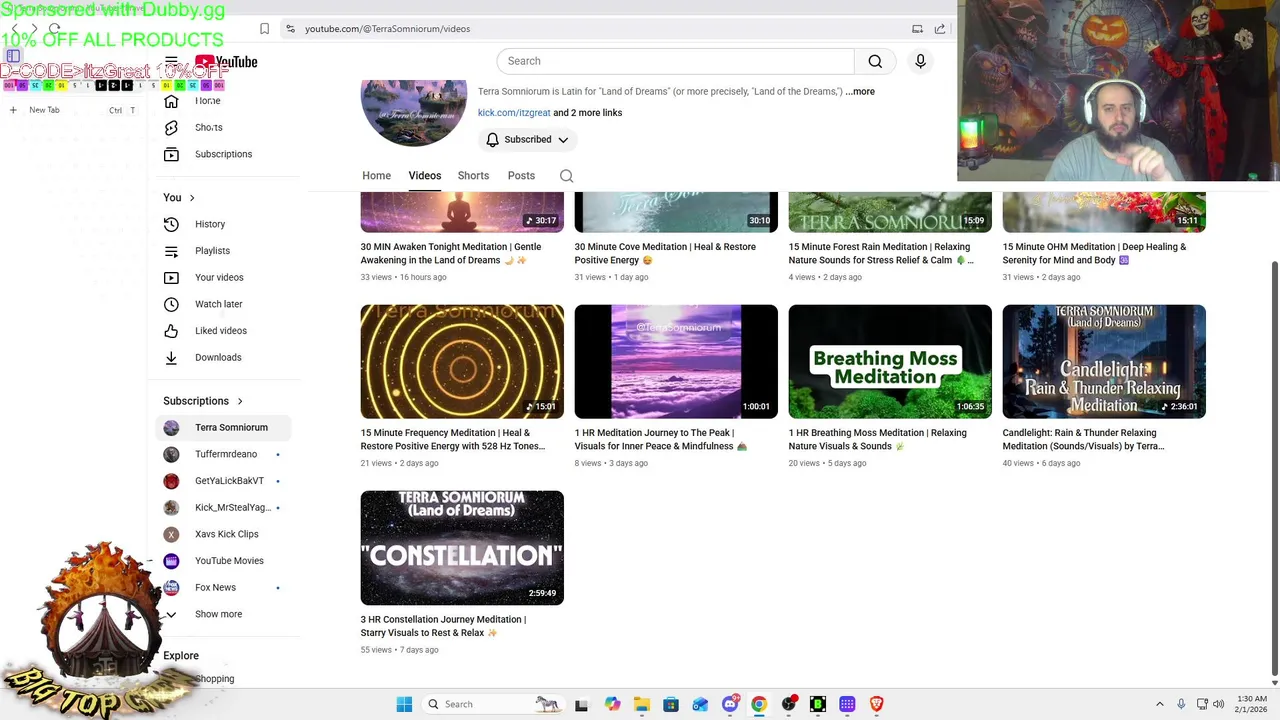Open 30 Minute Cove Meditation title
Image resolution: width=1280 pixels, height=720 pixels.
coord(665,253)
